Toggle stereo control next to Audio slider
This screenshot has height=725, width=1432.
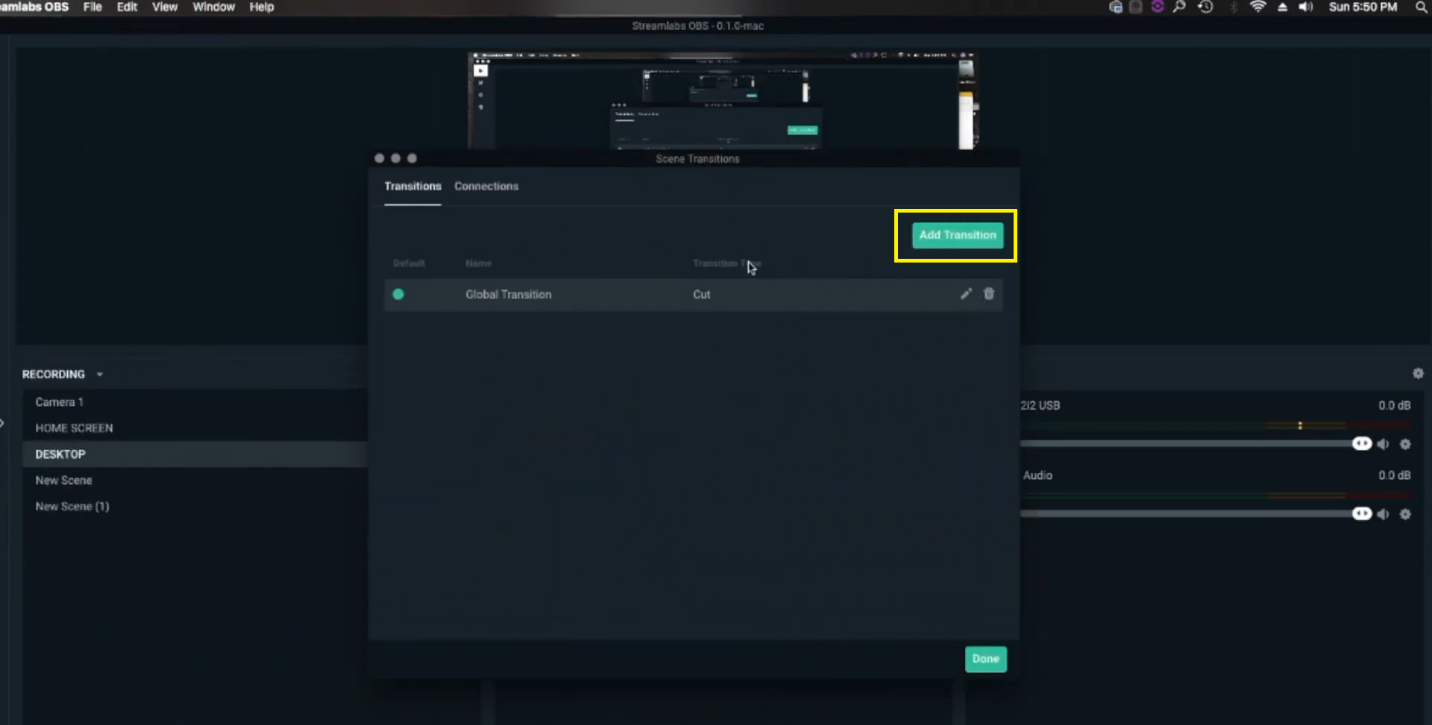pos(1361,513)
